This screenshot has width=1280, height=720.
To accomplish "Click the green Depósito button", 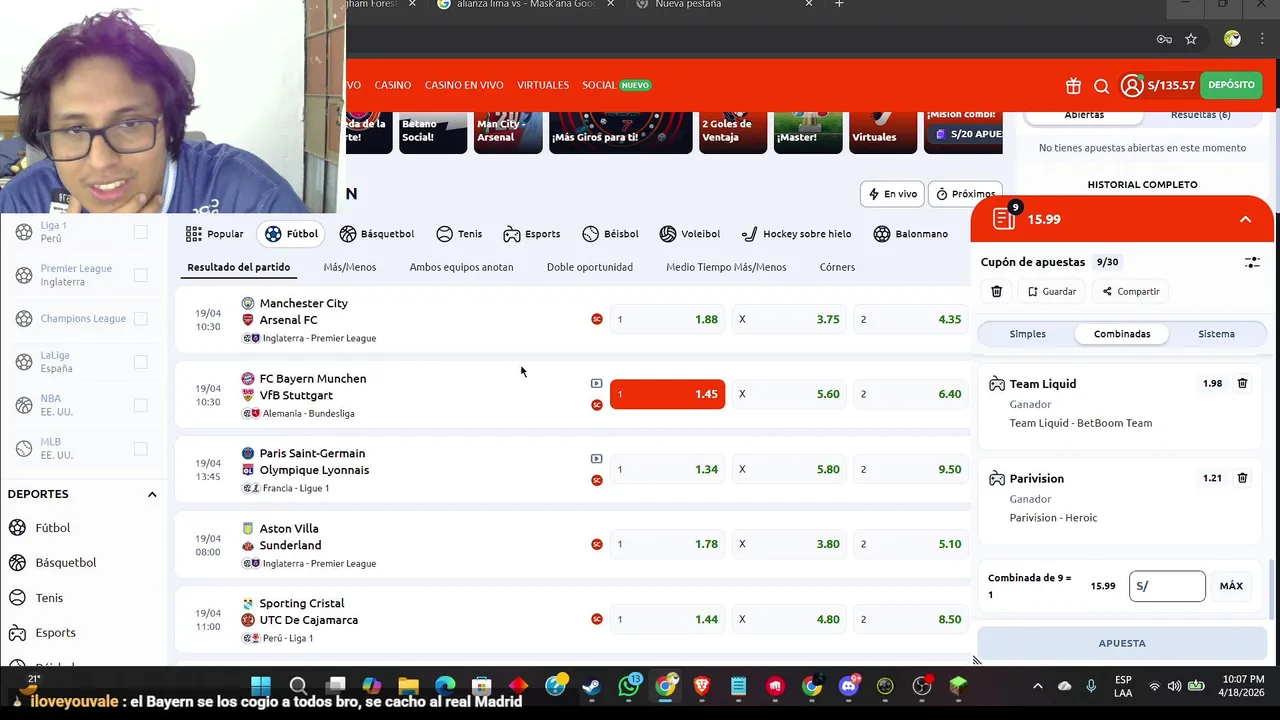I will 1231,85.
